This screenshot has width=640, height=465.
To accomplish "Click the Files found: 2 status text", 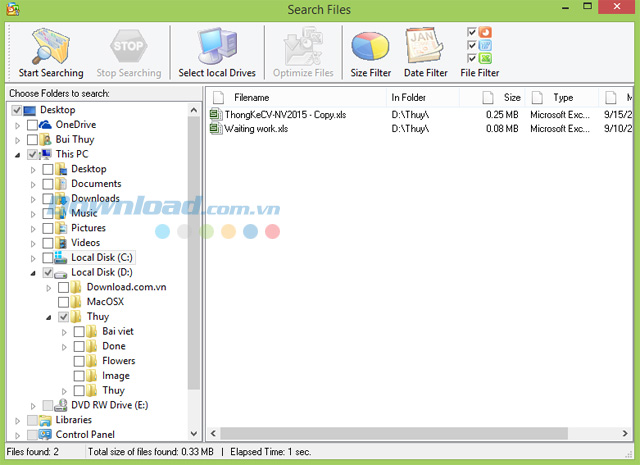I will pos(33,452).
